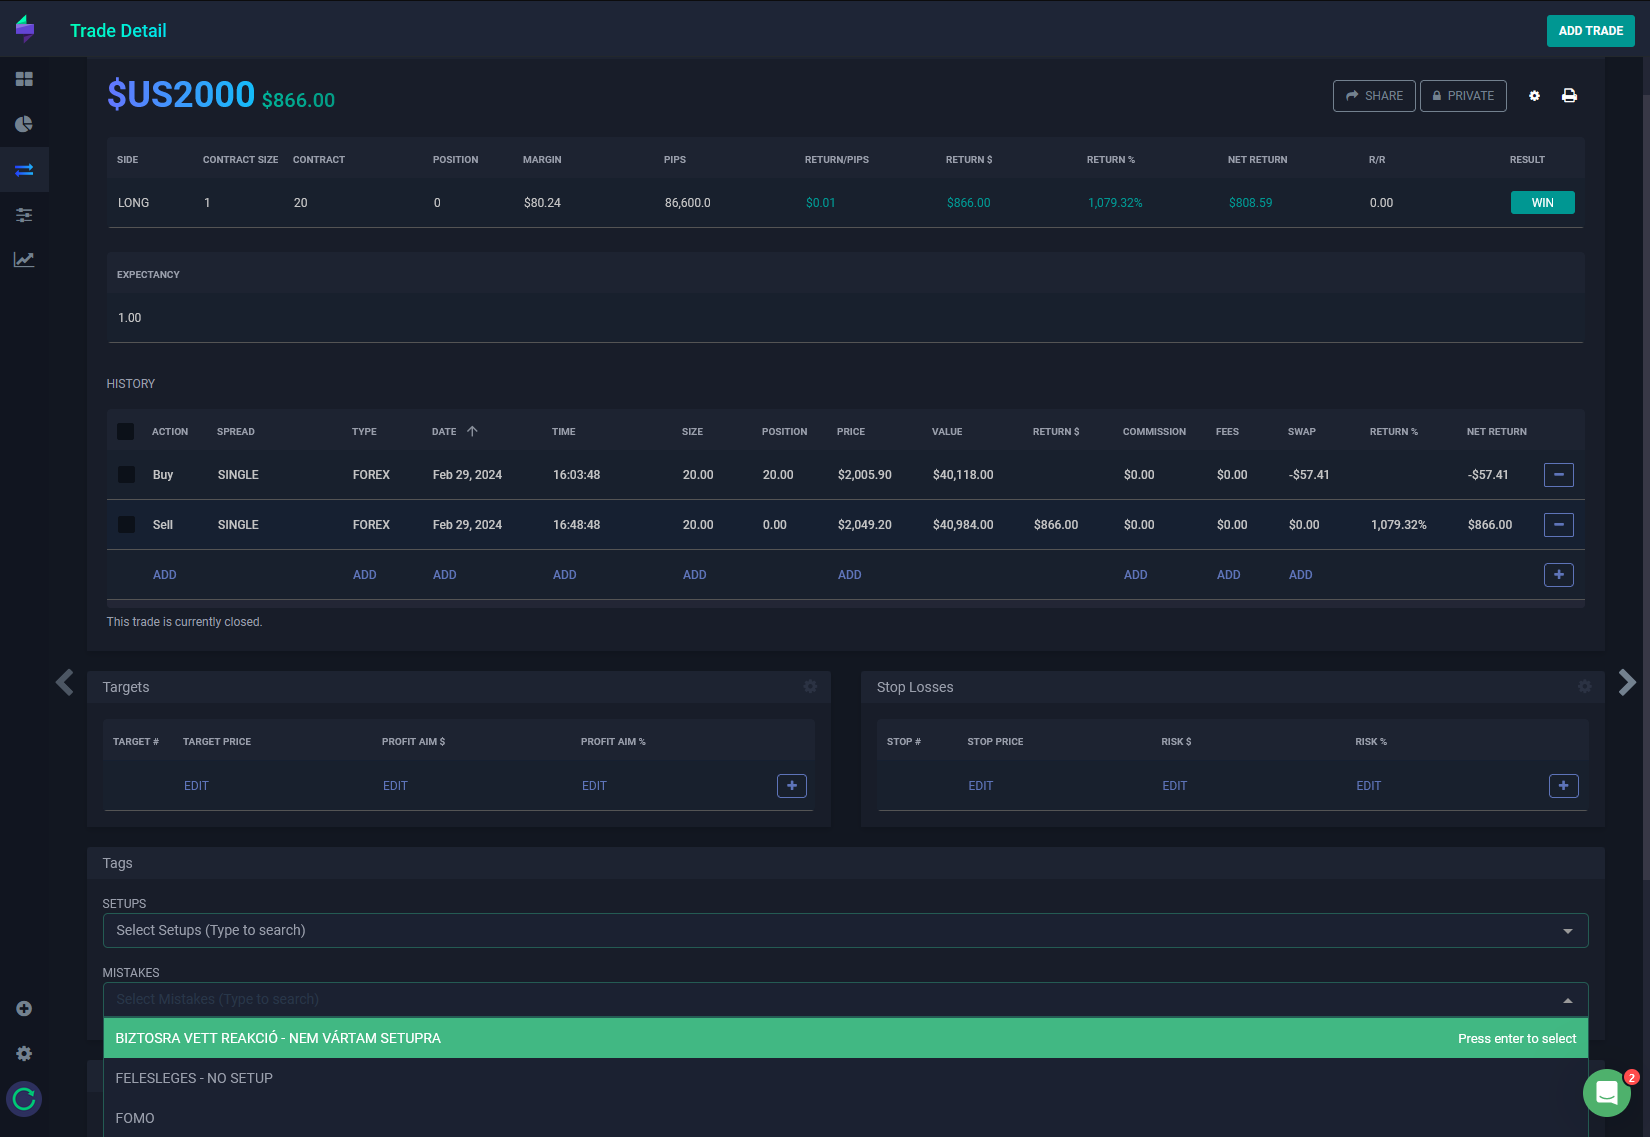Open the line chart analytics sidebar icon
Image resolution: width=1650 pixels, height=1137 pixels.
tap(24, 260)
